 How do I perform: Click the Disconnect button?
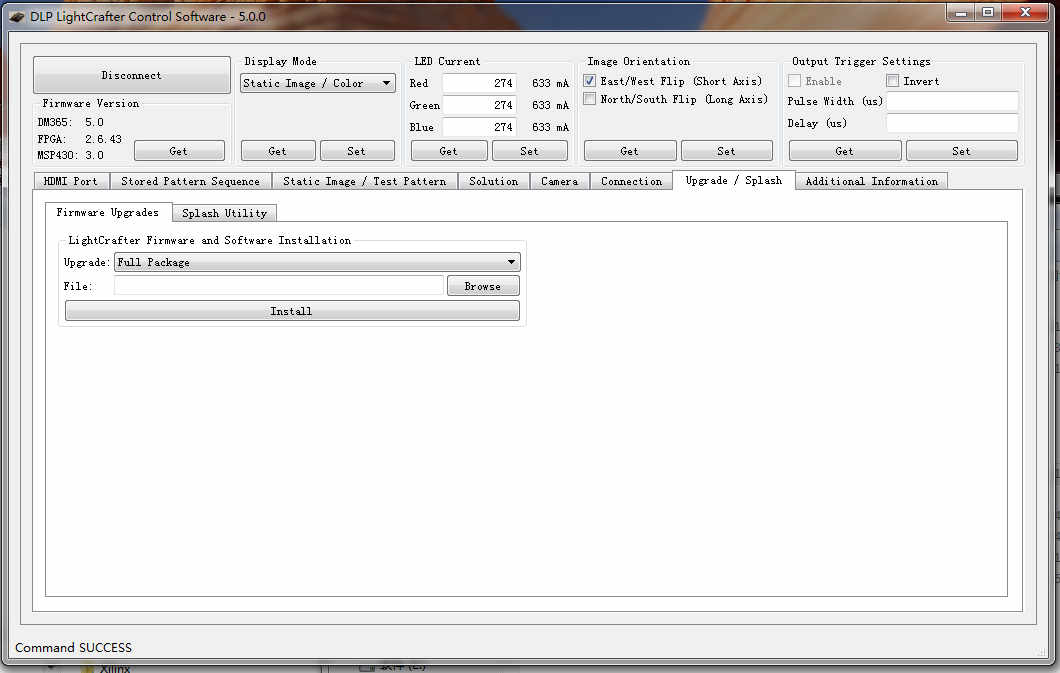(132, 75)
